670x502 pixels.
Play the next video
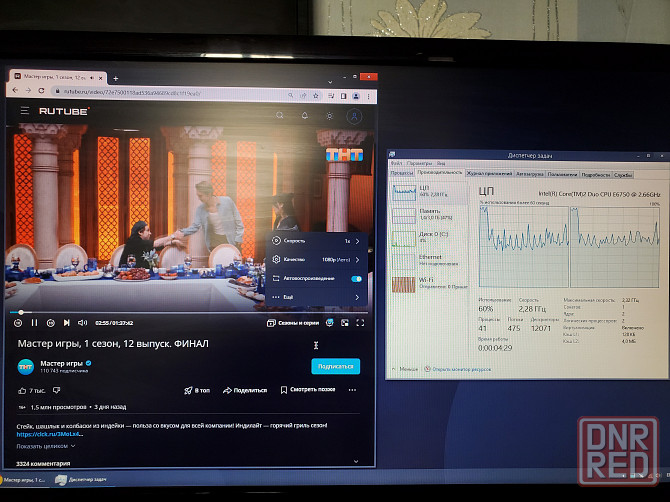pos(66,323)
